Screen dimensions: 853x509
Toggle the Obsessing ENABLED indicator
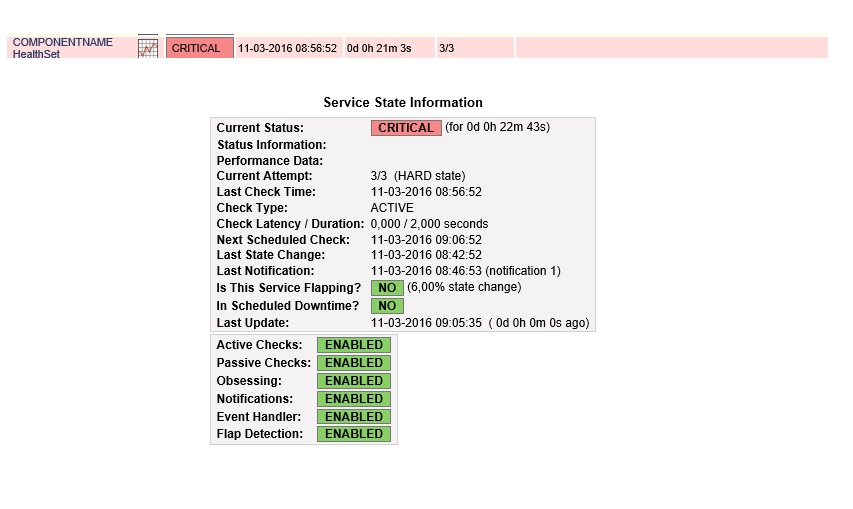click(353, 381)
